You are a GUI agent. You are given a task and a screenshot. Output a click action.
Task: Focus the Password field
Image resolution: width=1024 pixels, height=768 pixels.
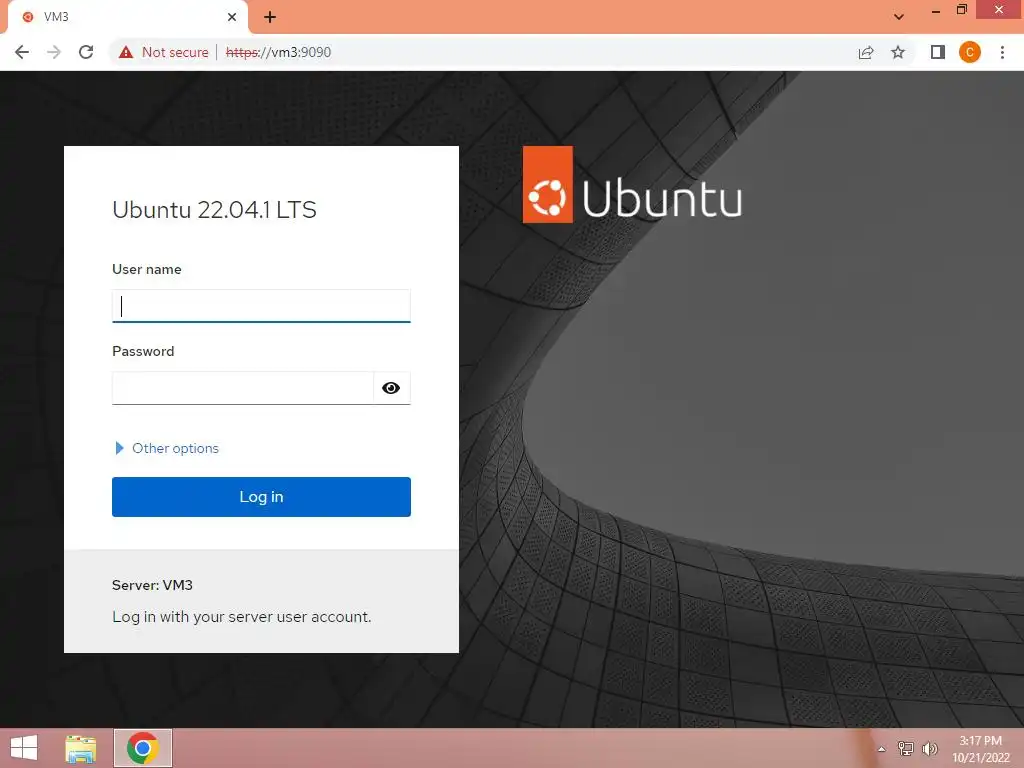pyautogui.click(x=242, y=388)
